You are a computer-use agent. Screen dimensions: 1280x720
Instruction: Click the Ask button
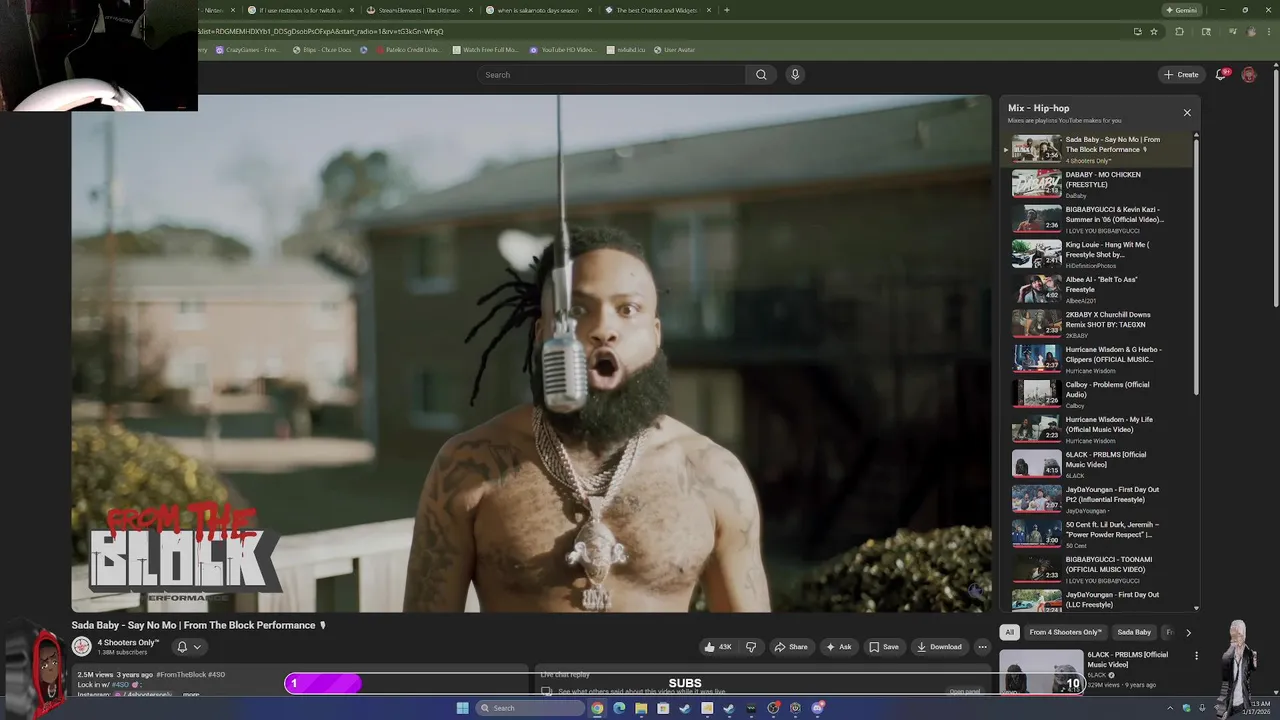point(838,647)
